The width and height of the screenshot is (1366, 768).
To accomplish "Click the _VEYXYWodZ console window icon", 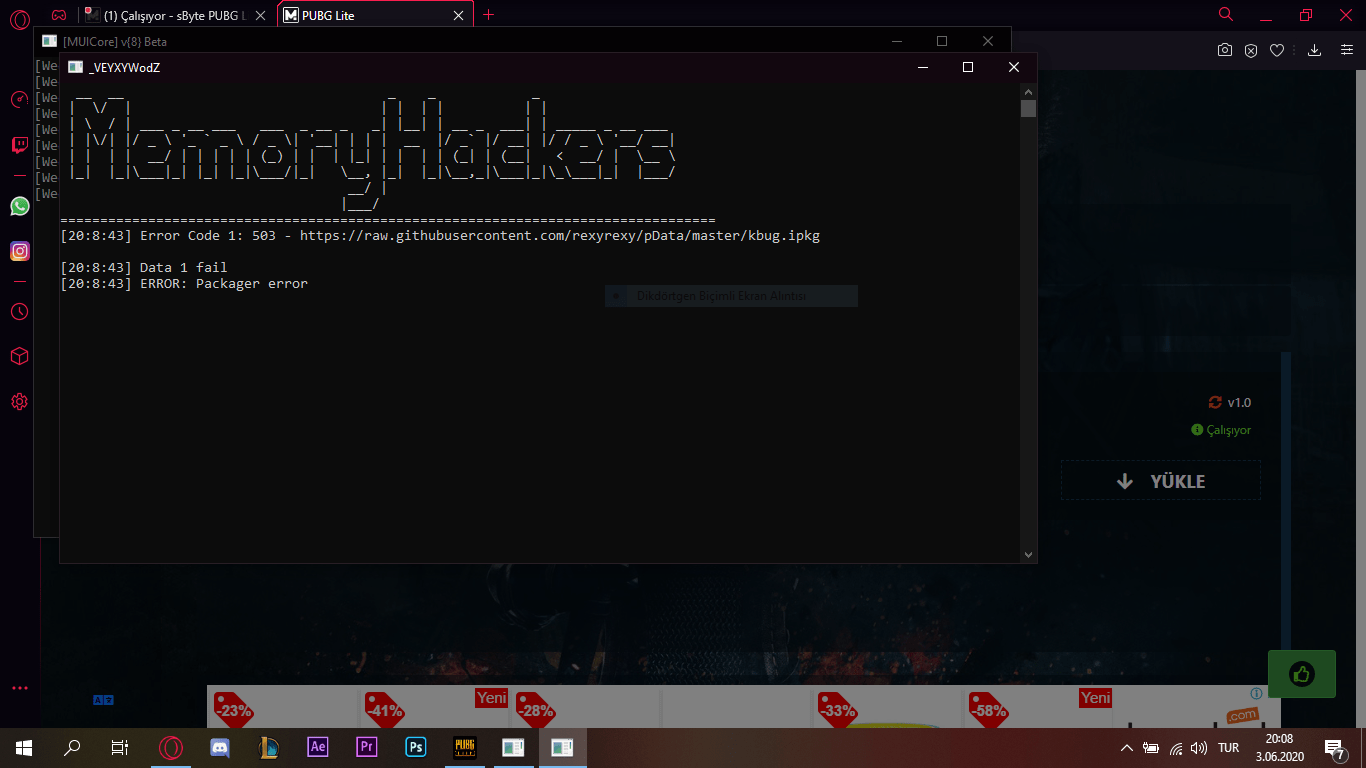I will coord(75,67).
